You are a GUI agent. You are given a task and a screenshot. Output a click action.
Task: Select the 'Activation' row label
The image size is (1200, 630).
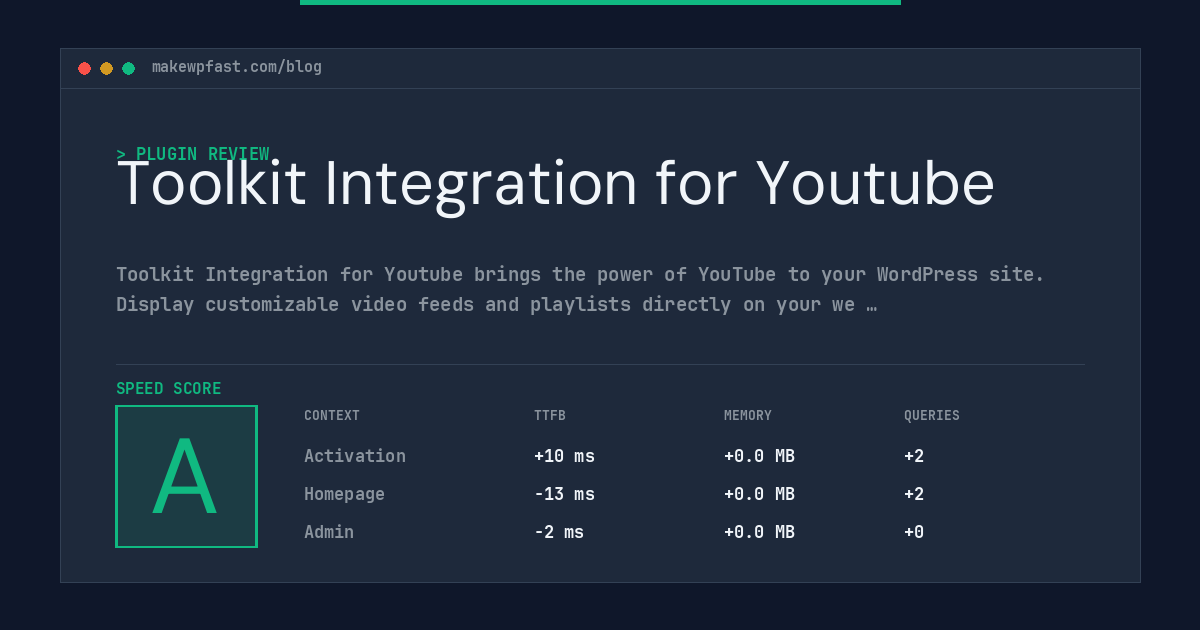coord(355,456)
